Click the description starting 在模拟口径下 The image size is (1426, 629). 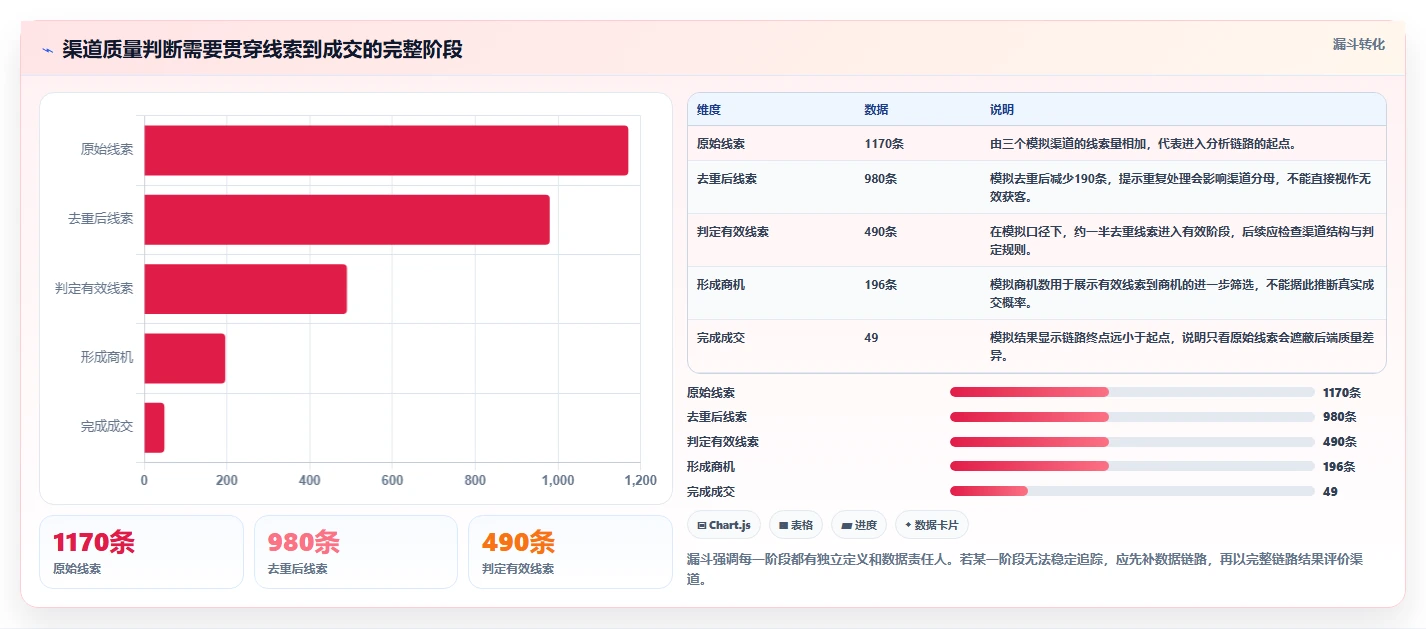point(1181,241)
